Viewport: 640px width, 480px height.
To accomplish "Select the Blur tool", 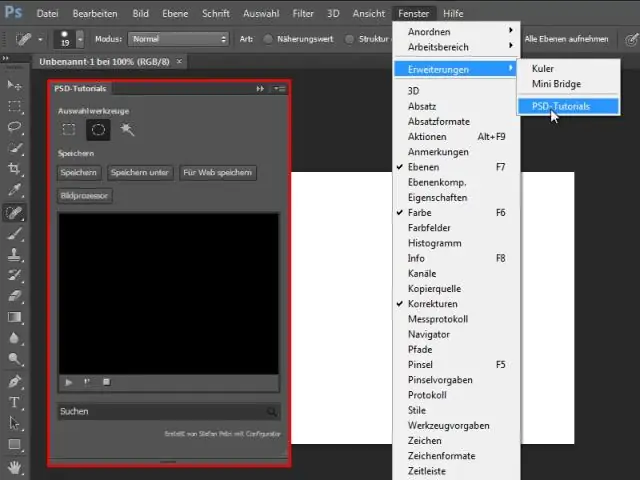I will [x=15, y=338].
